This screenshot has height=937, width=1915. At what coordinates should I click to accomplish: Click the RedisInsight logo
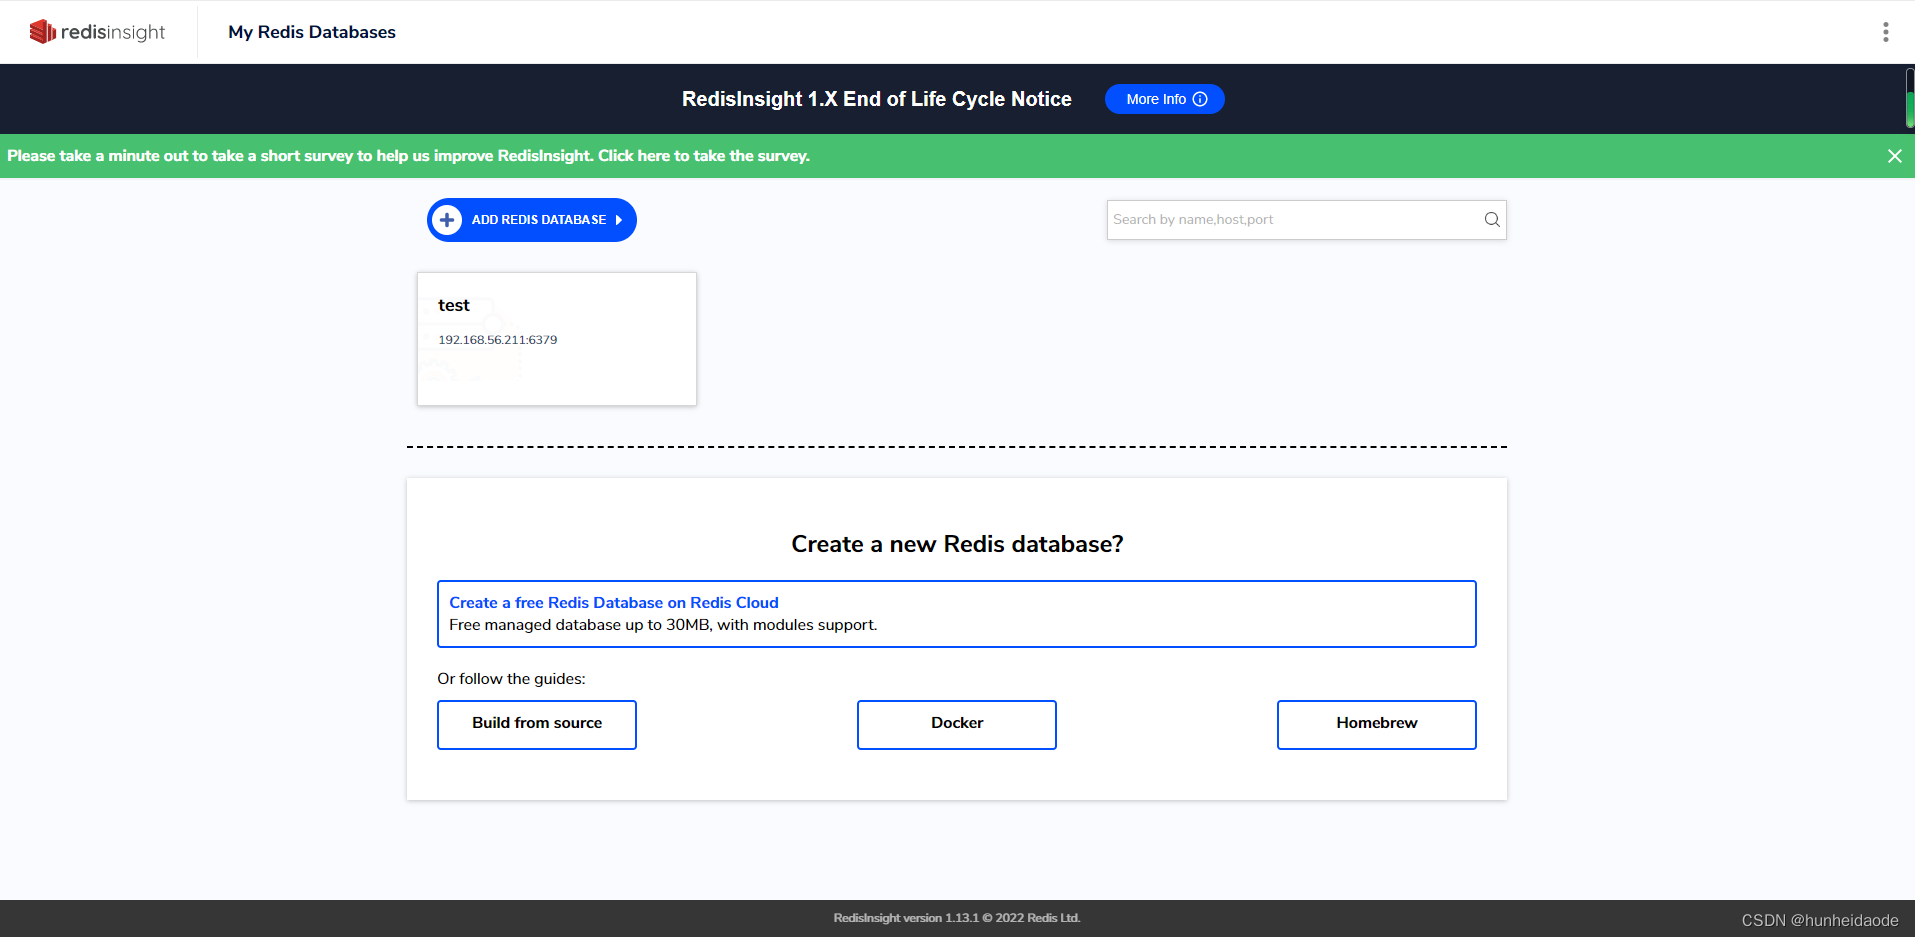97,31
